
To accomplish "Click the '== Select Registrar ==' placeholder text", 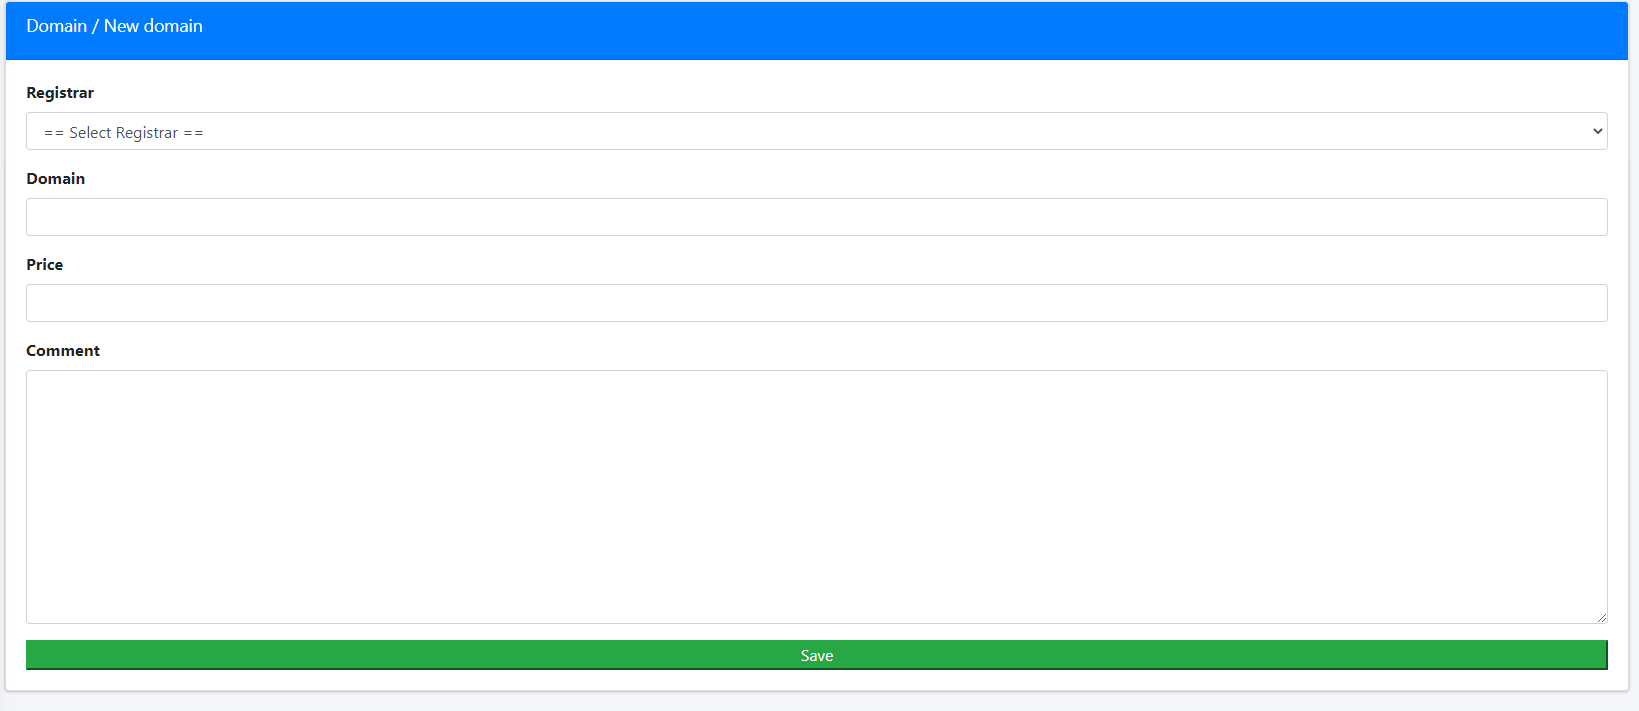I will pos(124,133).
